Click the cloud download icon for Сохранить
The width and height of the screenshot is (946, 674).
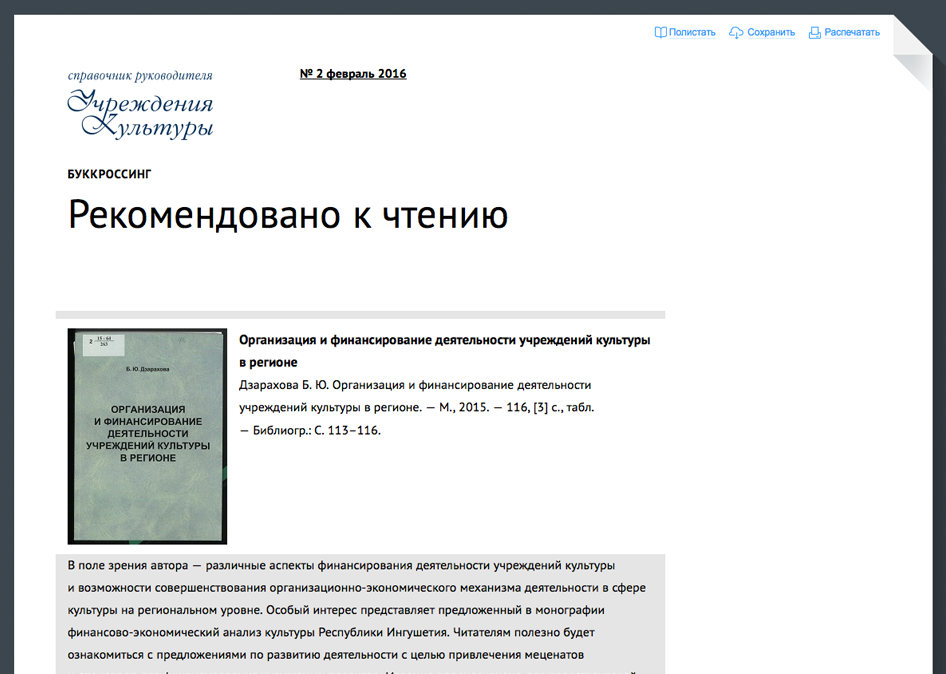click(736, 32)
